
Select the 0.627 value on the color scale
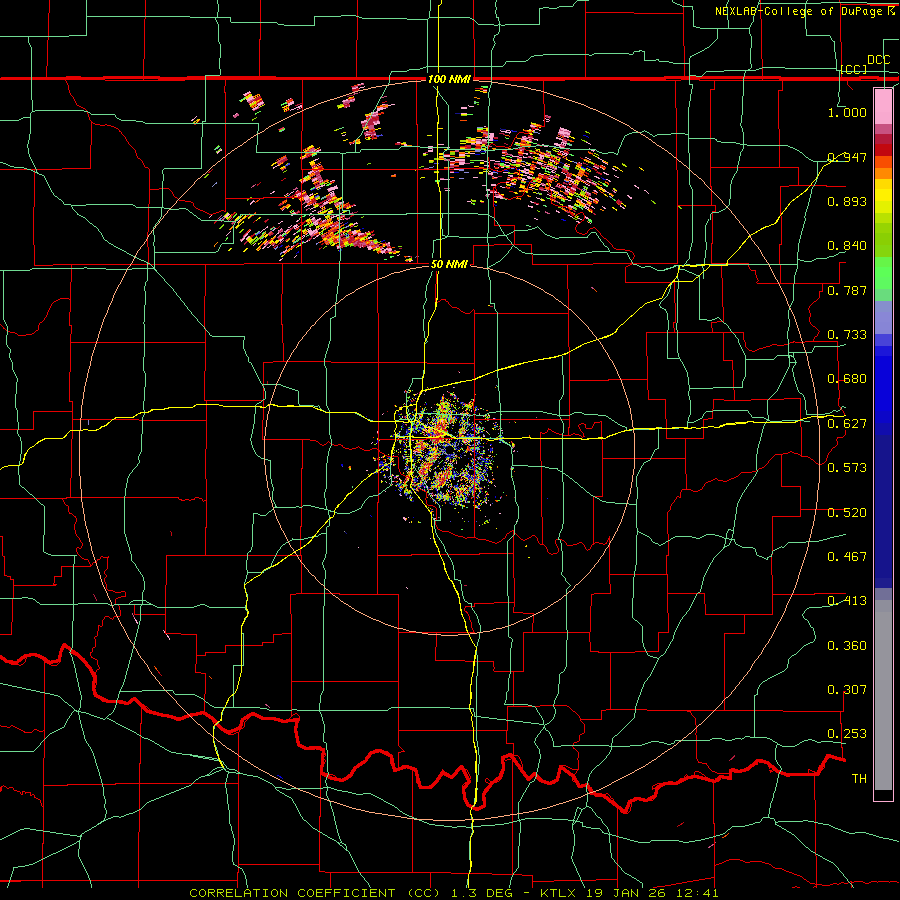click(847, 424)
